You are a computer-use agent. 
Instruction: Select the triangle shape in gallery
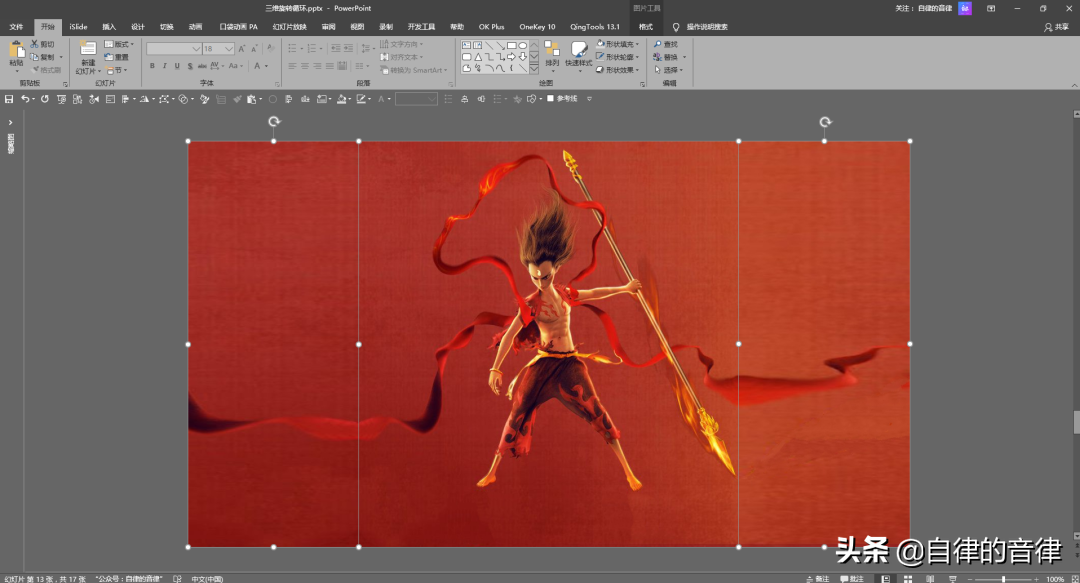pyautogui.click(x=477, y=57)
